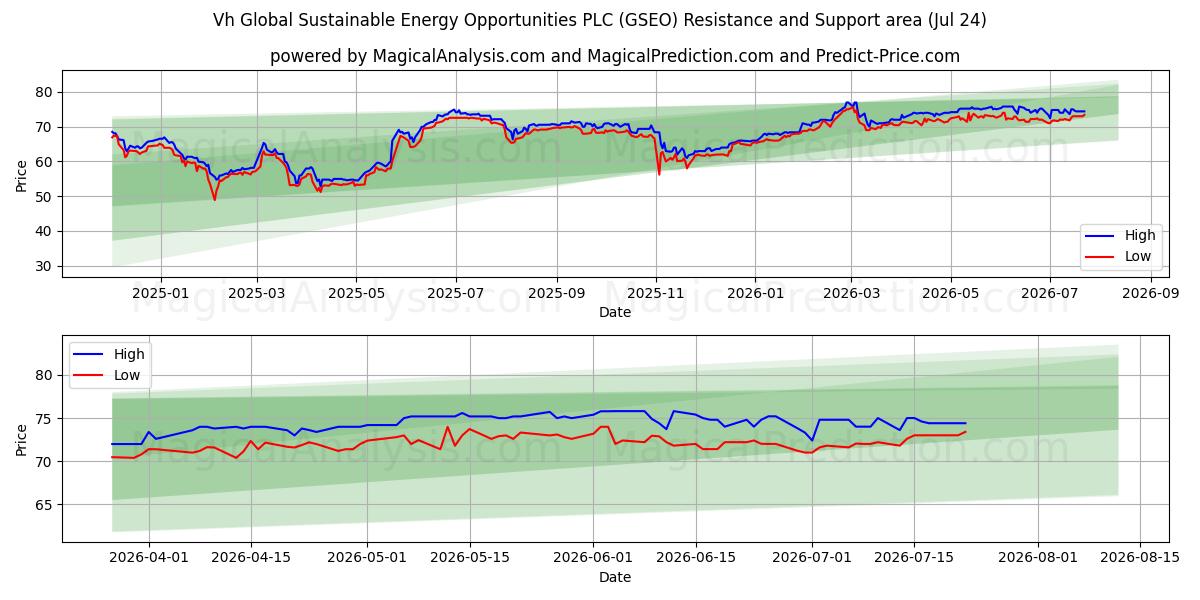Click the '2025-01' tick label on the upper chart
Screen dimensions: 1200x600
[x=160, y=293]
